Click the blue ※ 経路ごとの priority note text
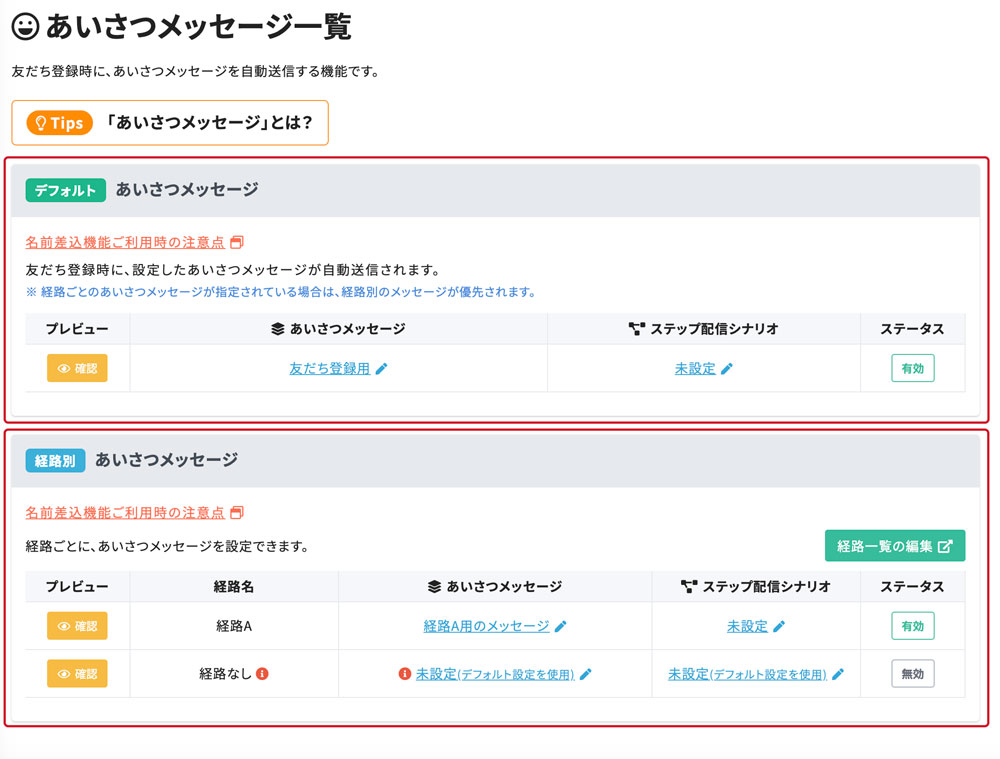1000x759 pixels. pos(281,292)
